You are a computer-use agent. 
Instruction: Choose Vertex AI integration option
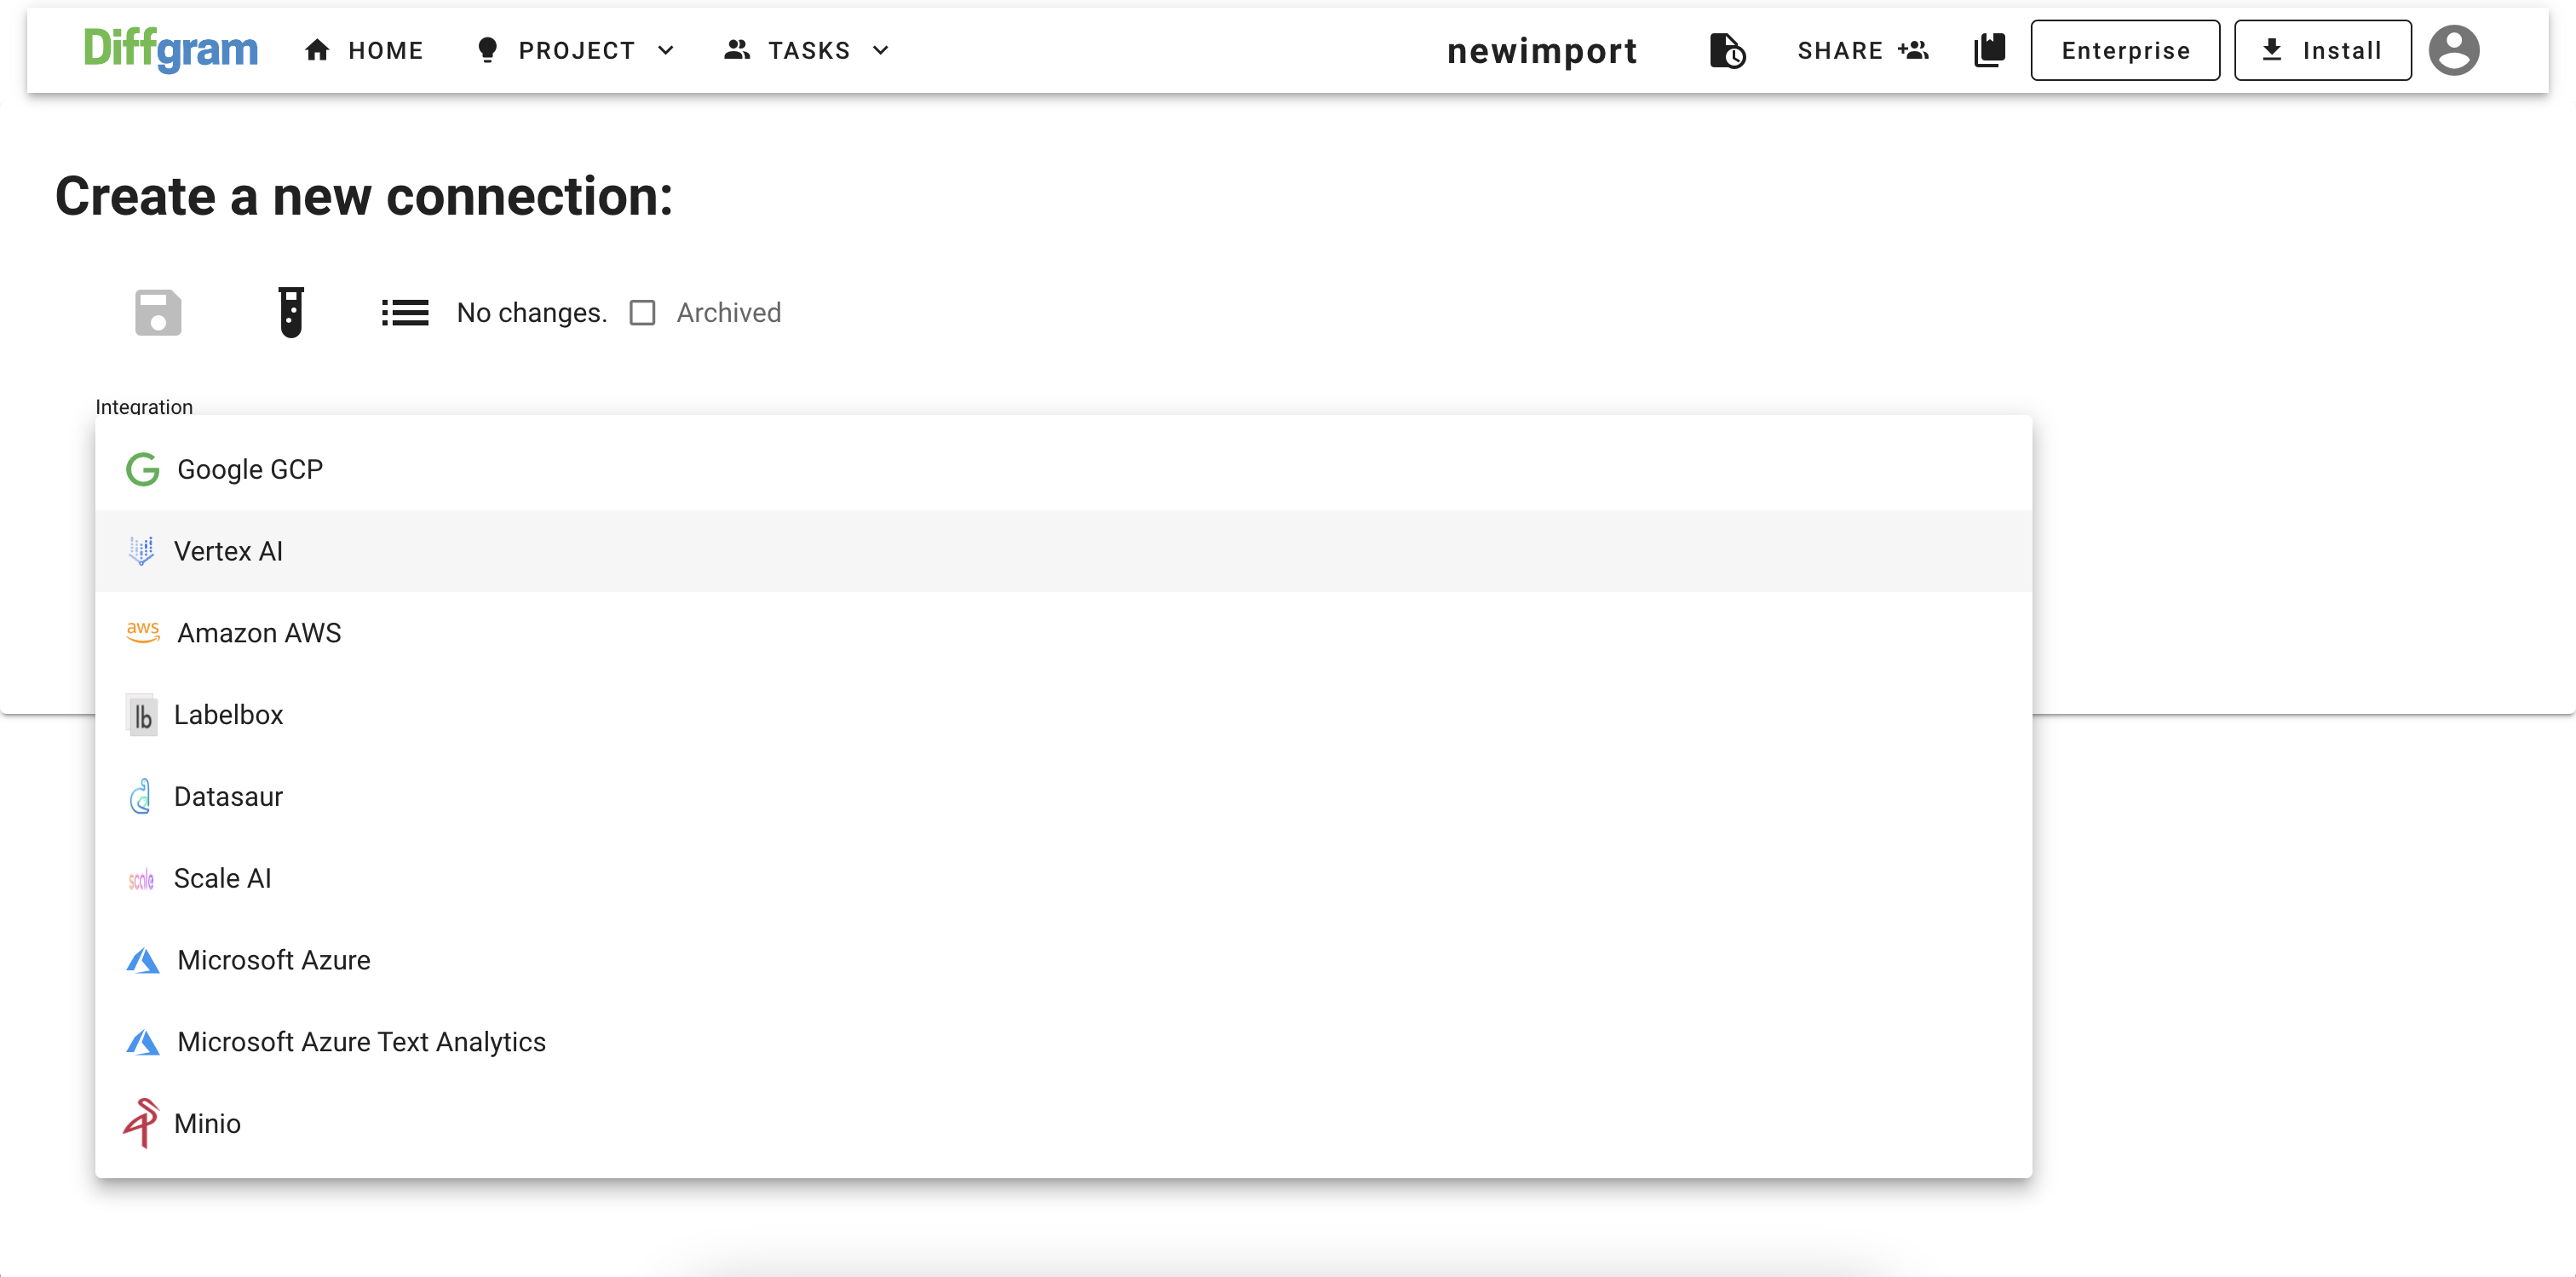click(x=228, y=551)
